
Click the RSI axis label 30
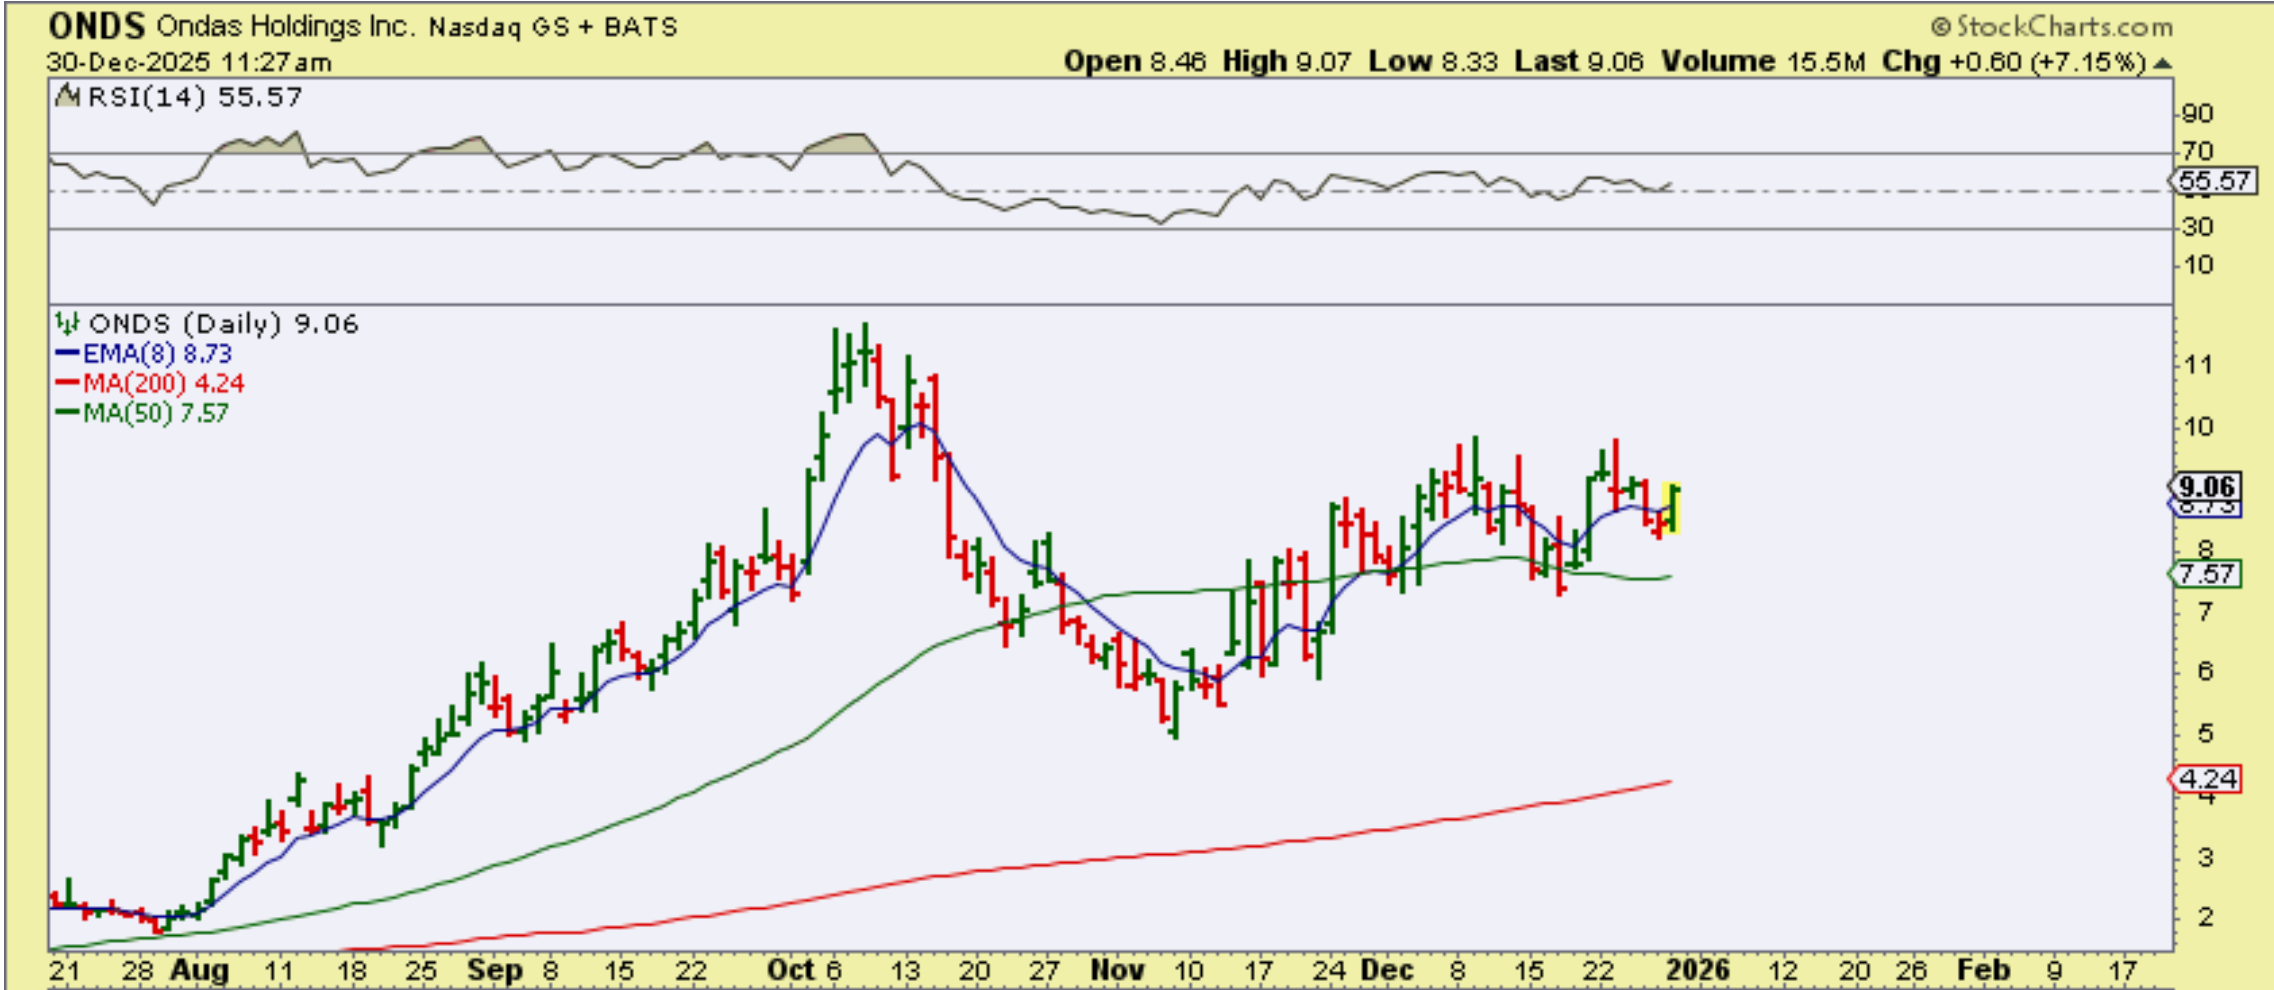coord(2197,227)
